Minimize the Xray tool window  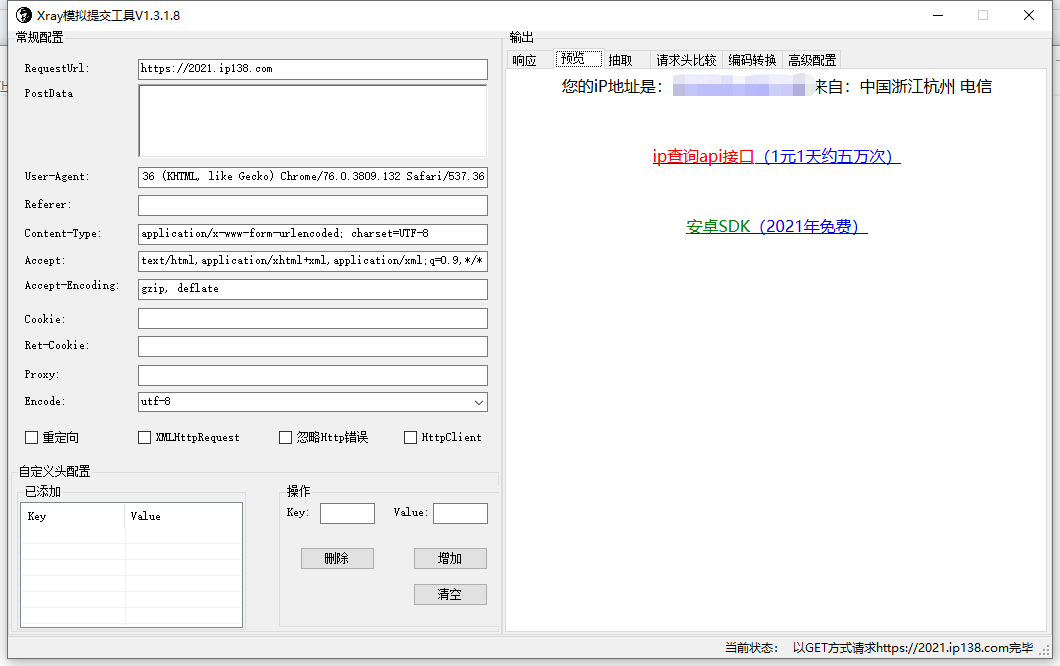point(938,15)
